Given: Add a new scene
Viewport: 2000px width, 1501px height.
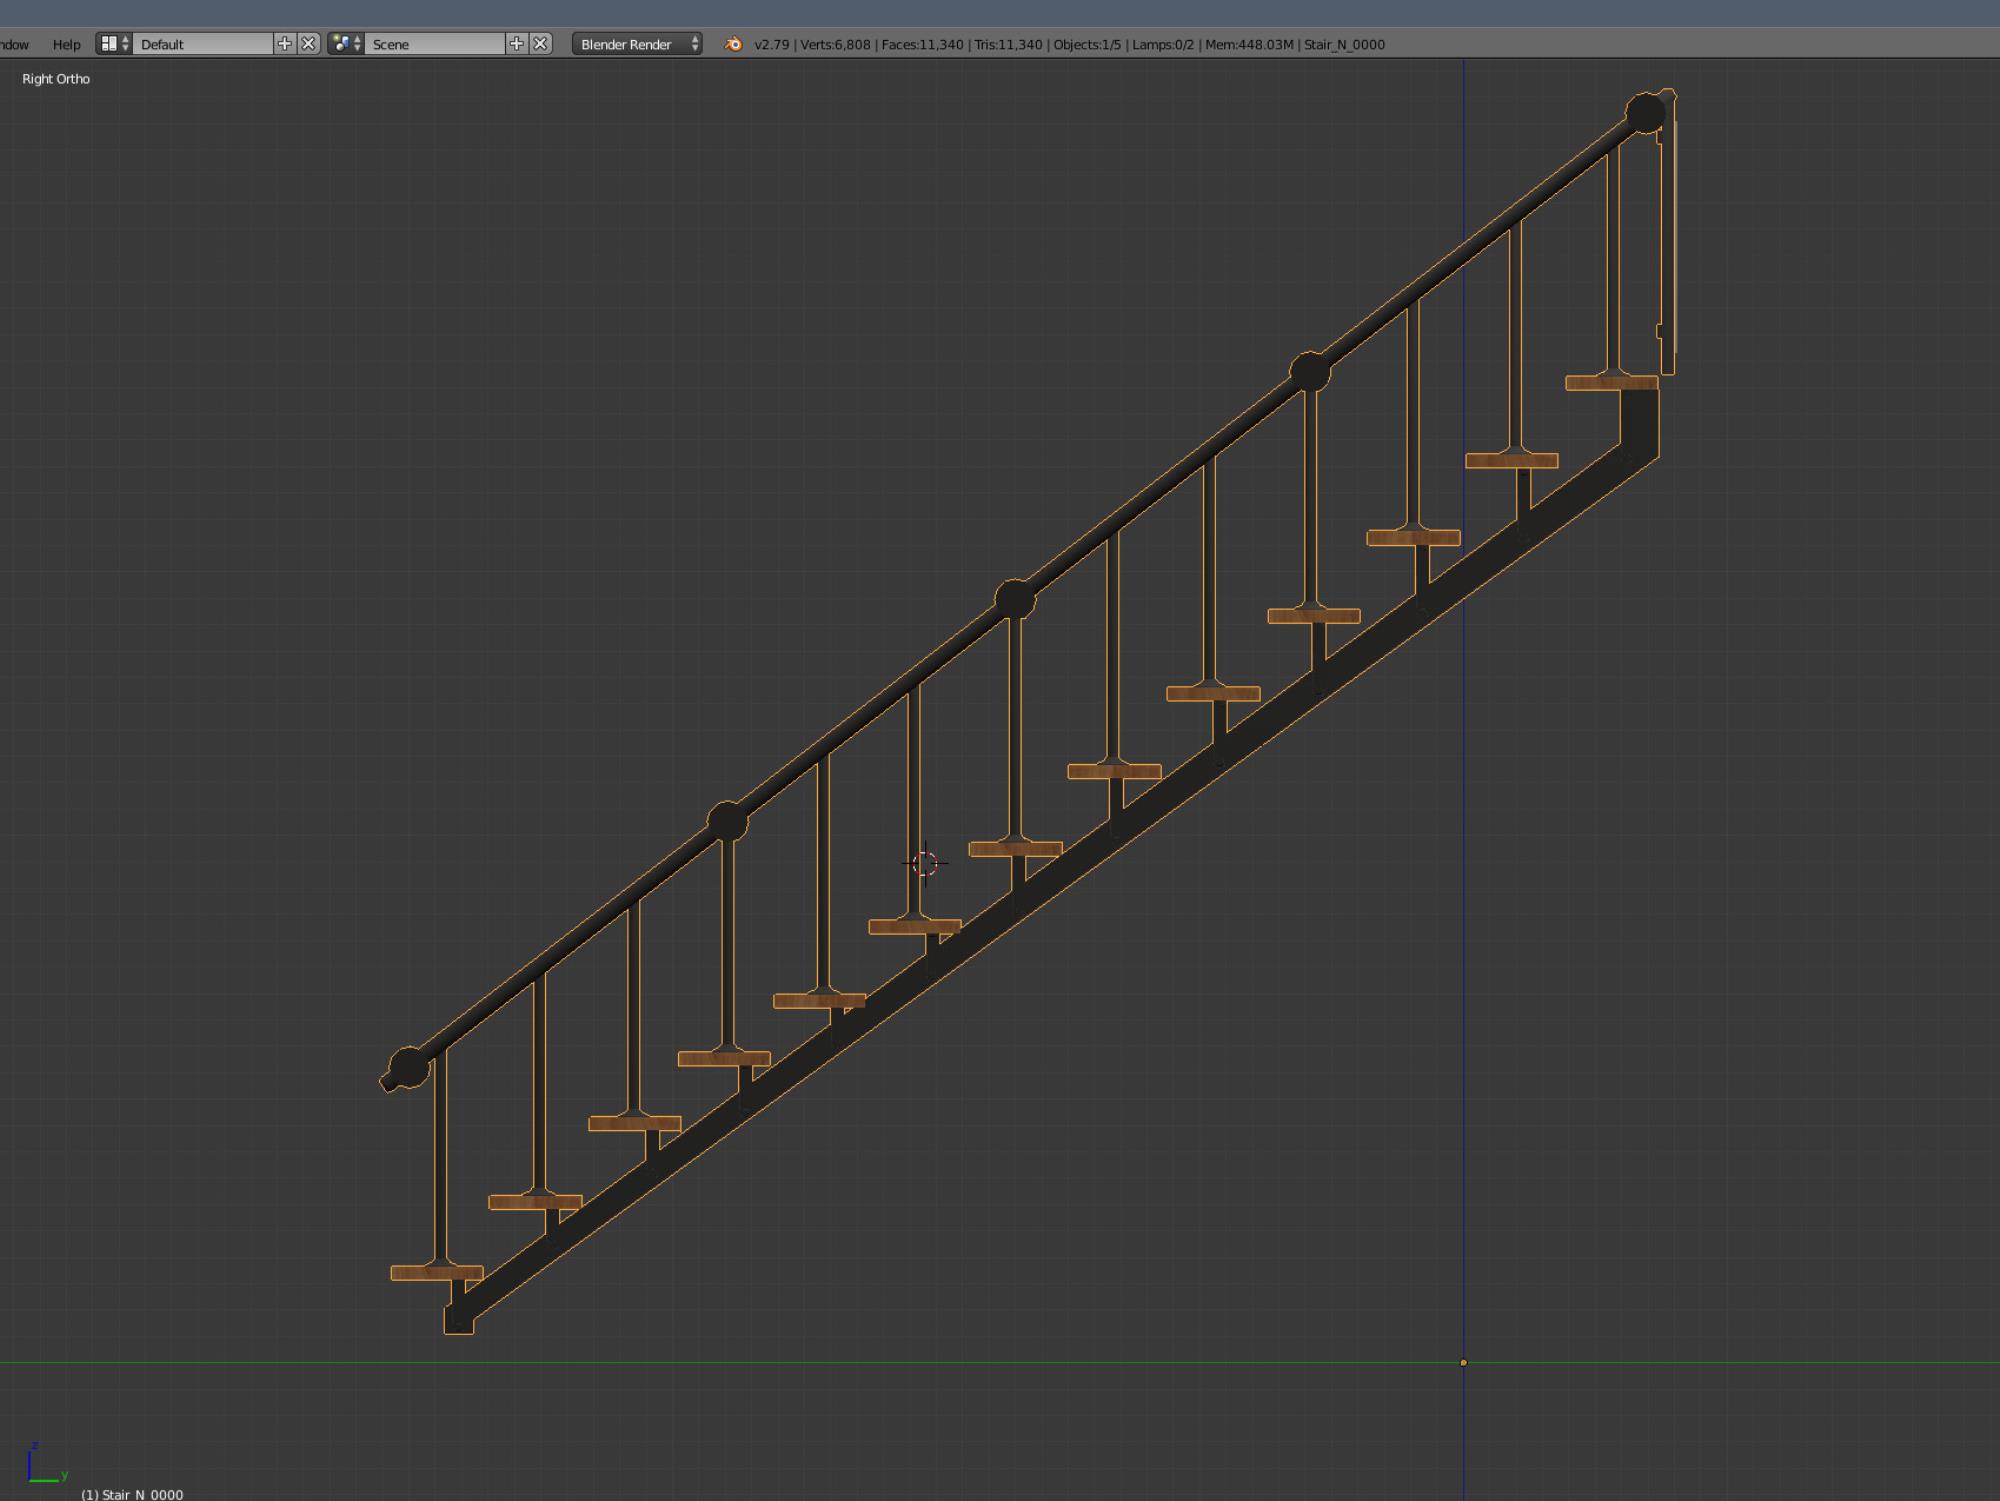Looking at the screenshot, I should (x=517, y=44).
